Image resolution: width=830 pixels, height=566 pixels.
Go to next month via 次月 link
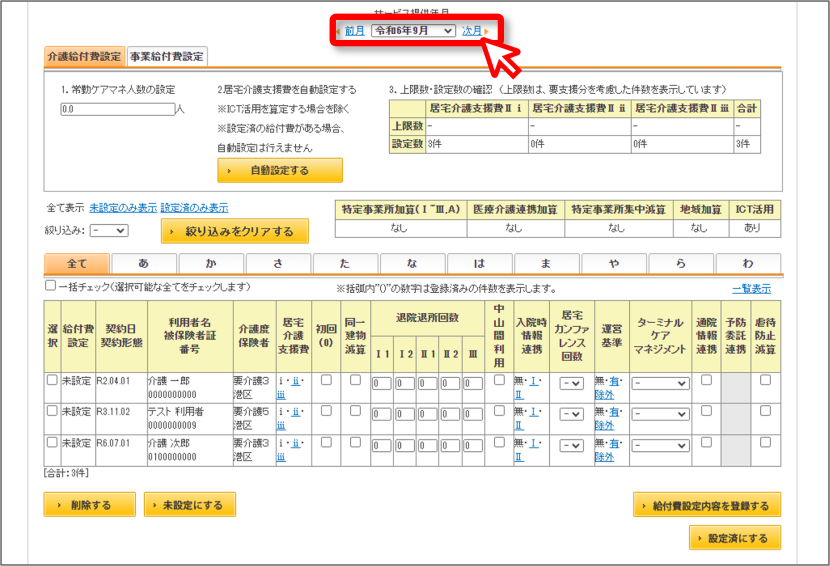tap(472, 31)
